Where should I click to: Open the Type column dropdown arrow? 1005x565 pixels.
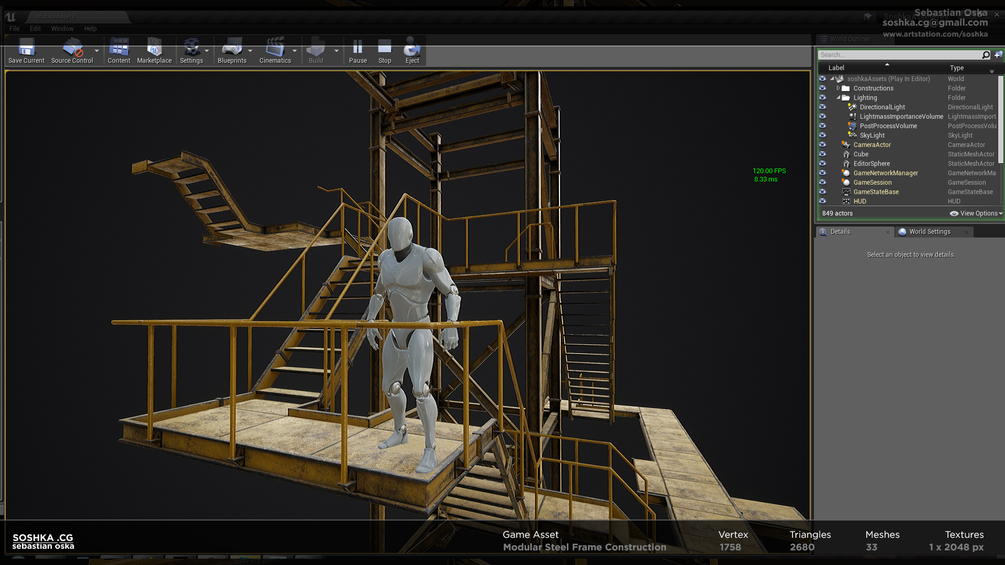(992, 71)
